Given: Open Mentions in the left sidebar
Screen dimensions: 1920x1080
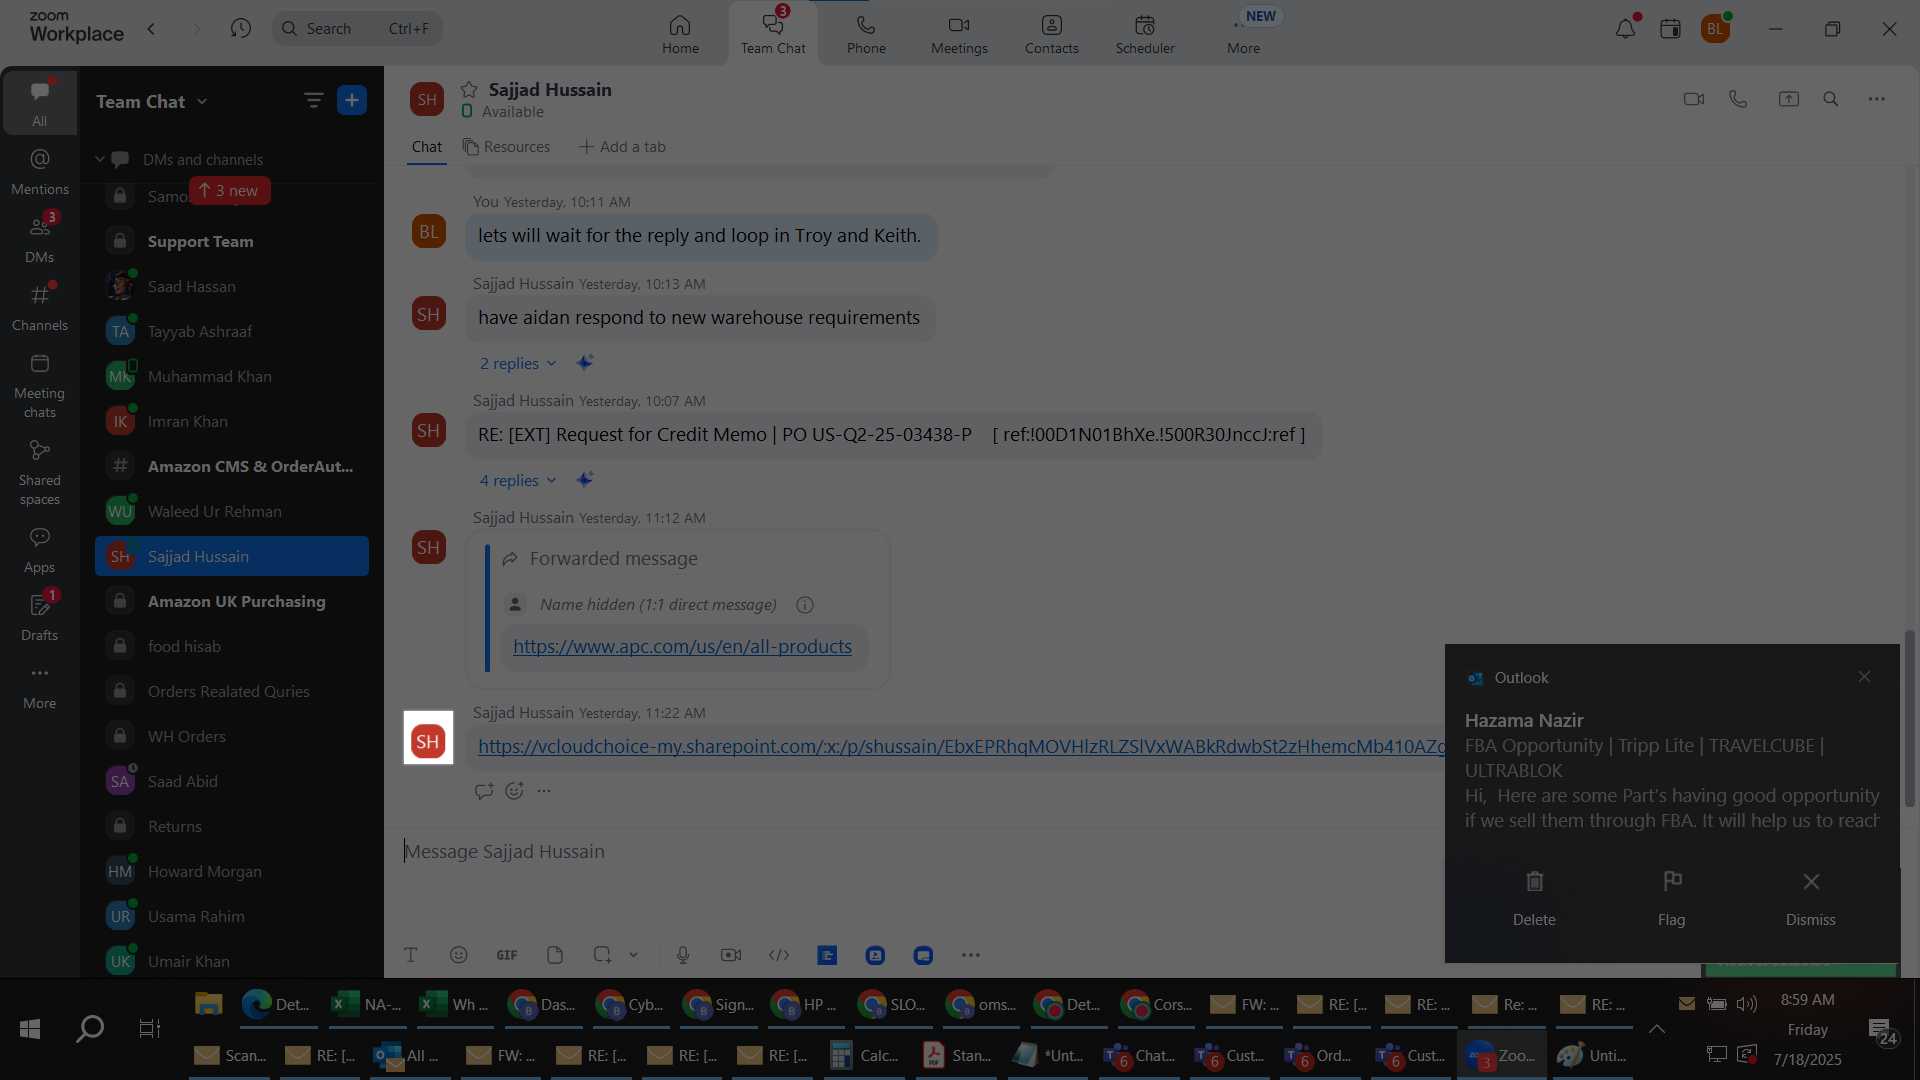Looking at the screenshot, I should pyautogui.click(x=40, y=171).
